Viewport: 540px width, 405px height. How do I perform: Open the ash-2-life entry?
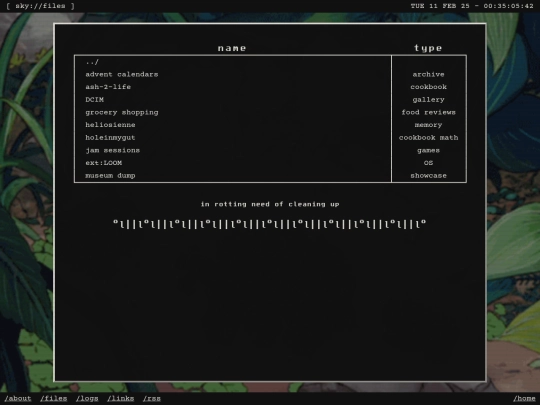coord(108,87)
